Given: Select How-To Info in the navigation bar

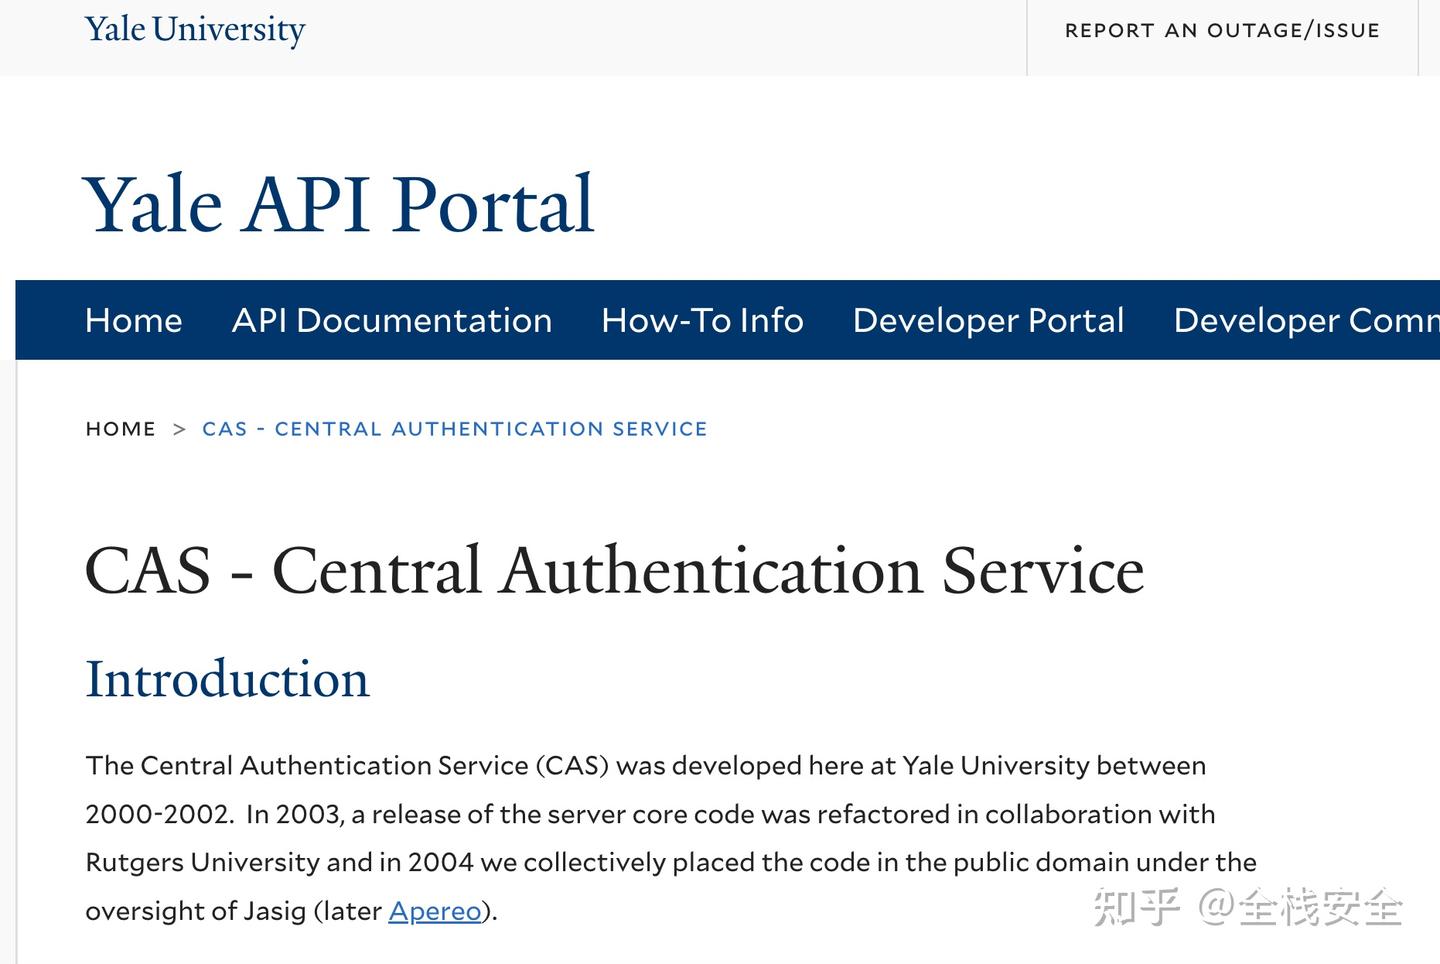Looking at the screenshot, I should [x=702, y=320].
